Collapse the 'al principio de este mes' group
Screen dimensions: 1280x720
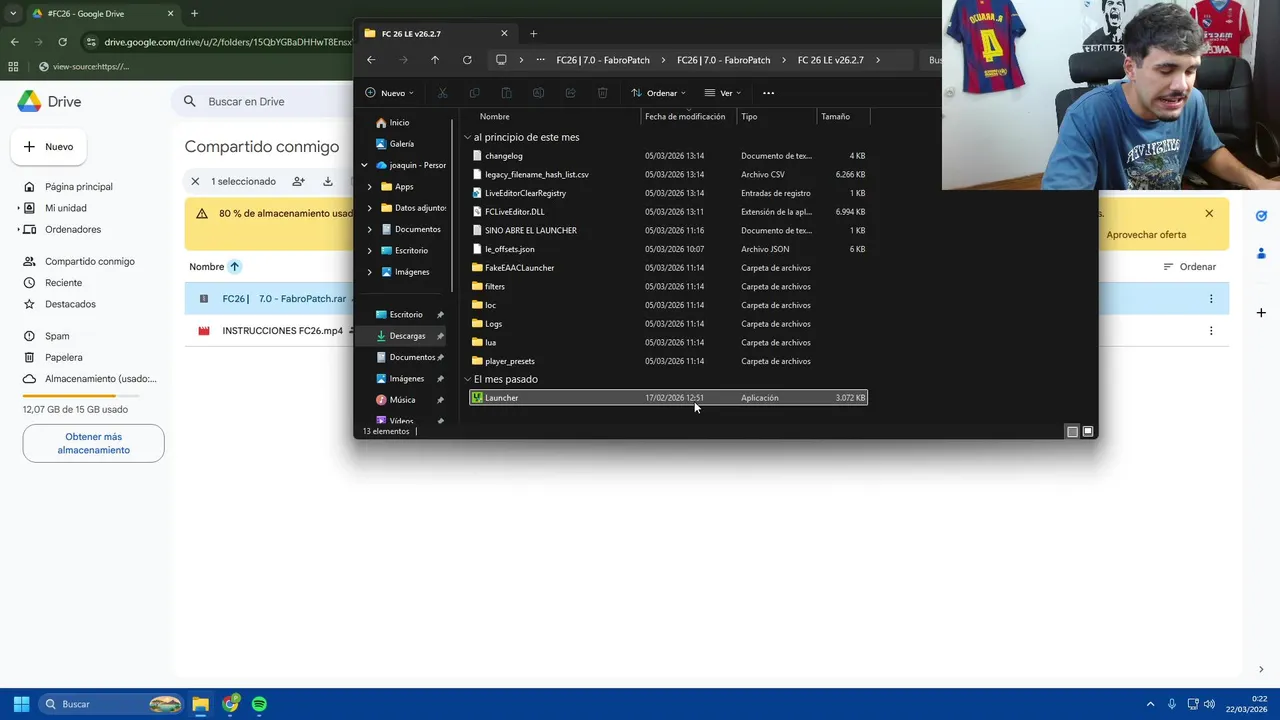pos(467,137)
